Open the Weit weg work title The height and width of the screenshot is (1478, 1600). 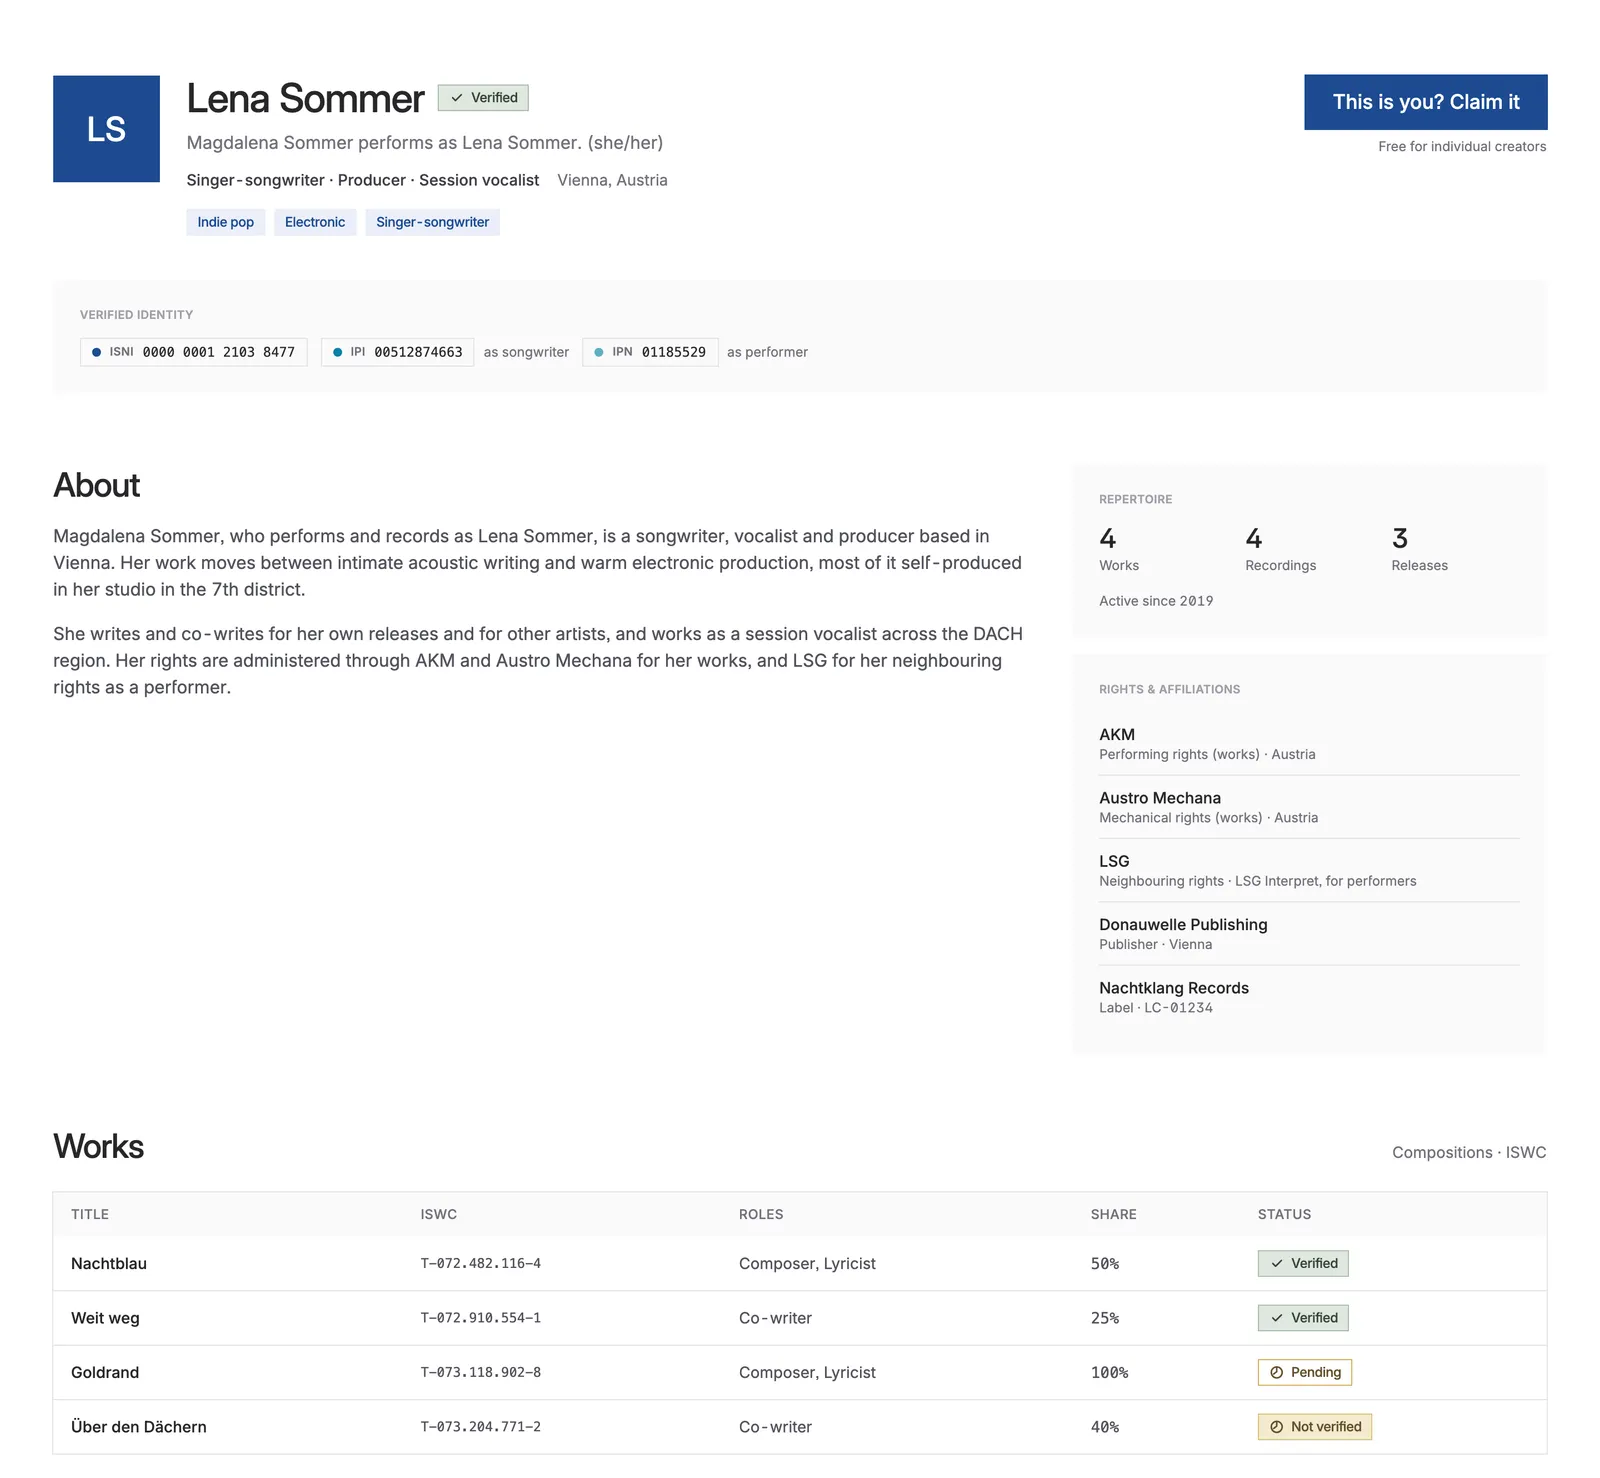point(105,1318)
